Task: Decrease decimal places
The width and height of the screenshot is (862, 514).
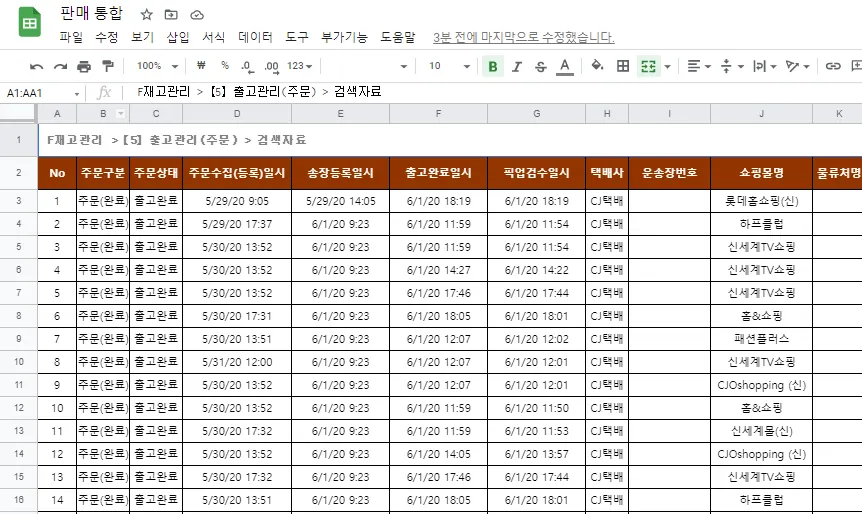Action: [x=247, y=67]
